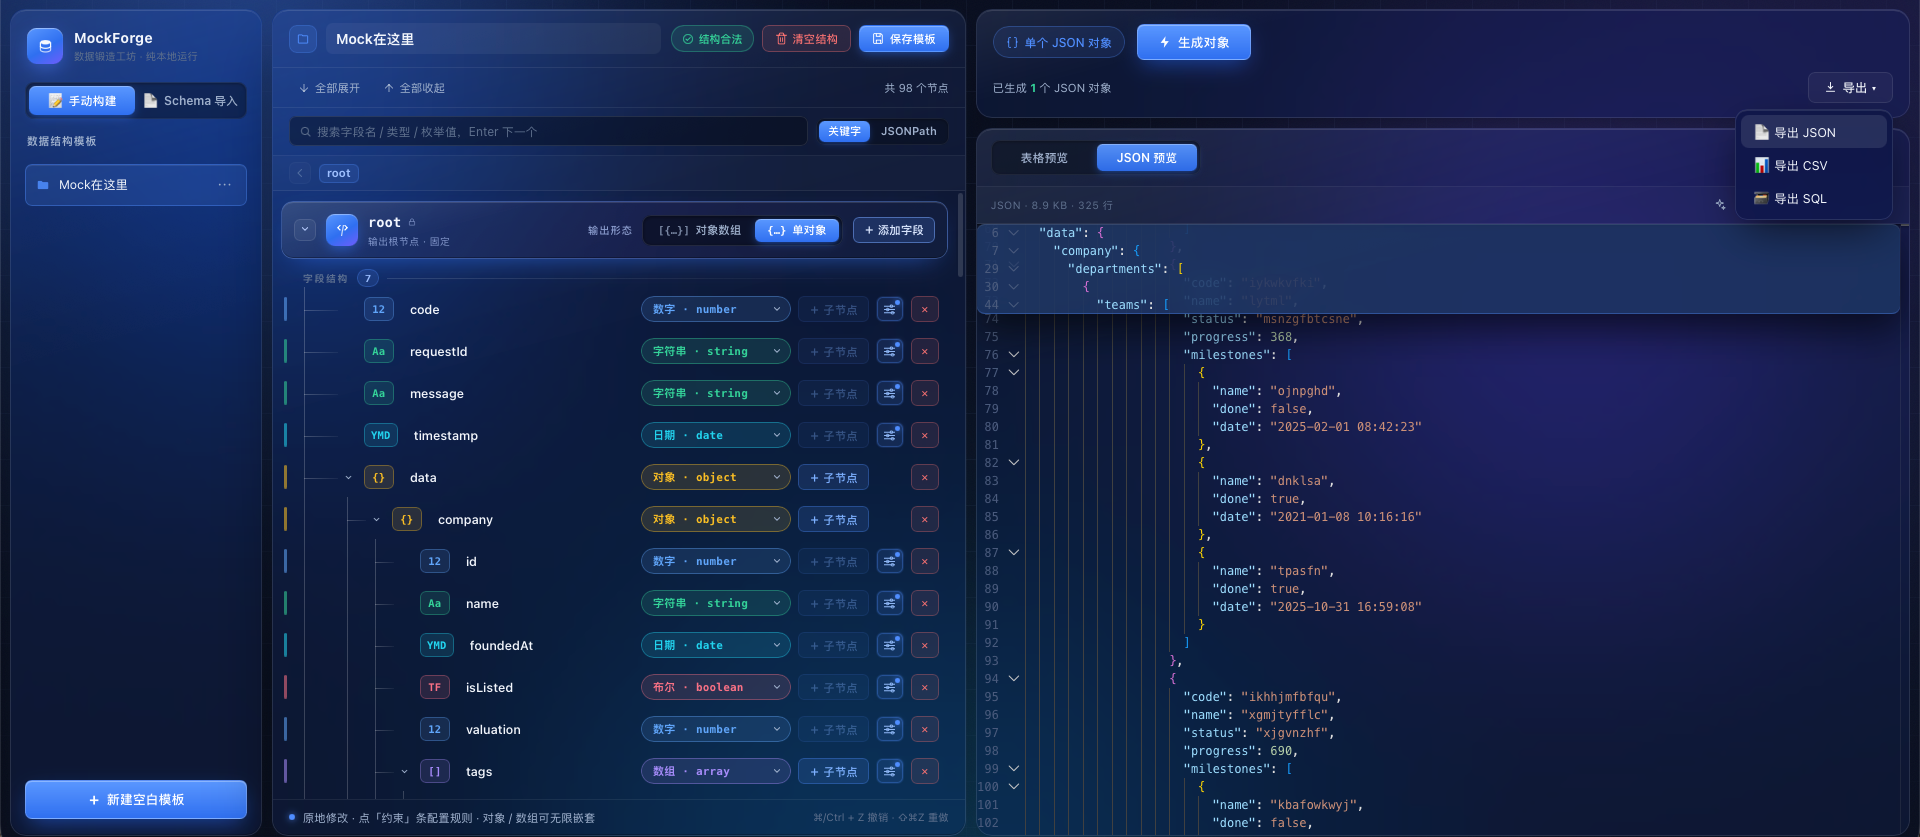
Task: Delete the data object node
Action: click(x=925, y=478)
